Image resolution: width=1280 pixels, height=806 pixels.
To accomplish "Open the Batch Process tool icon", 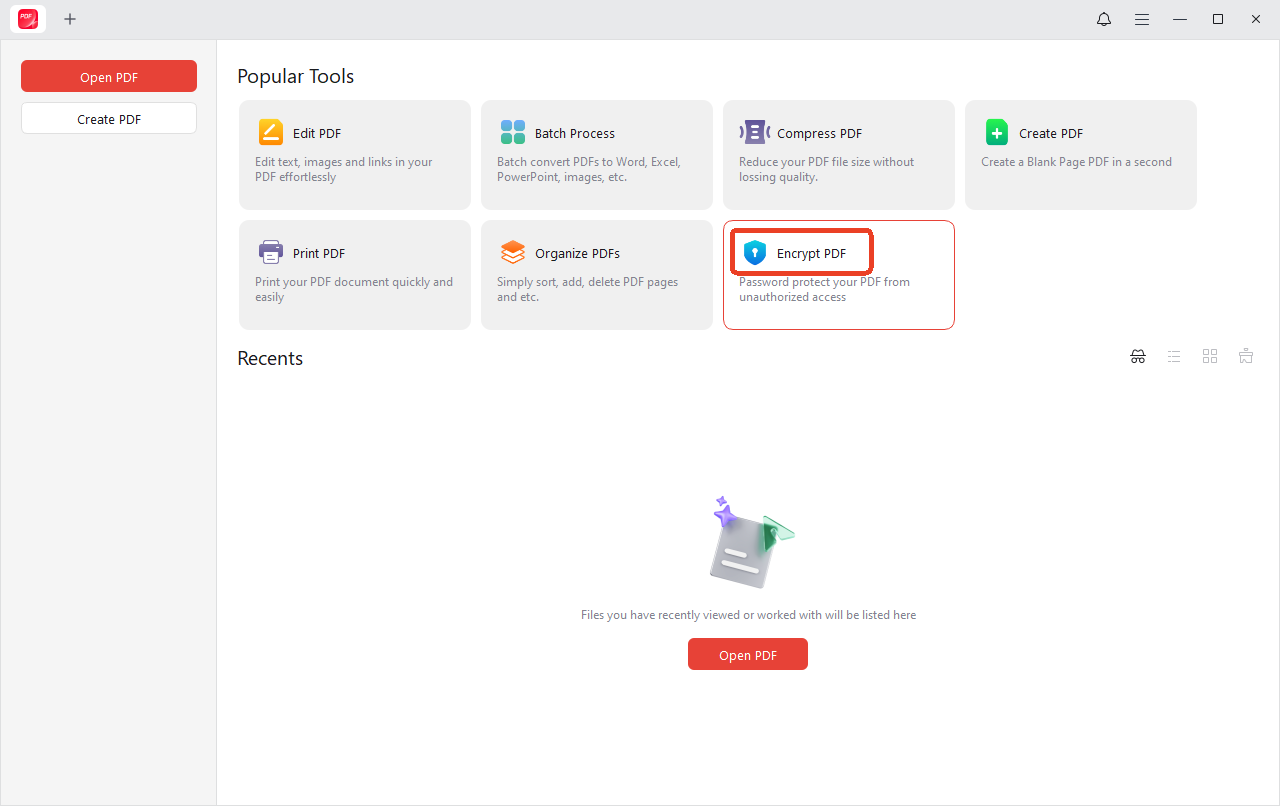I will coord(512,133).
